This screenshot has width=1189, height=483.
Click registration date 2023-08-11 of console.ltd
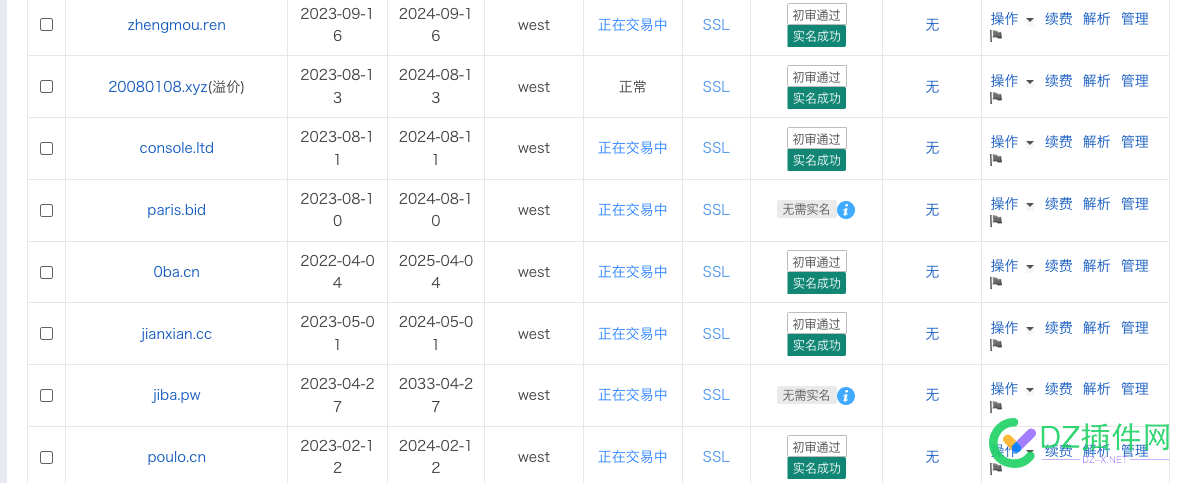[337, 148]
